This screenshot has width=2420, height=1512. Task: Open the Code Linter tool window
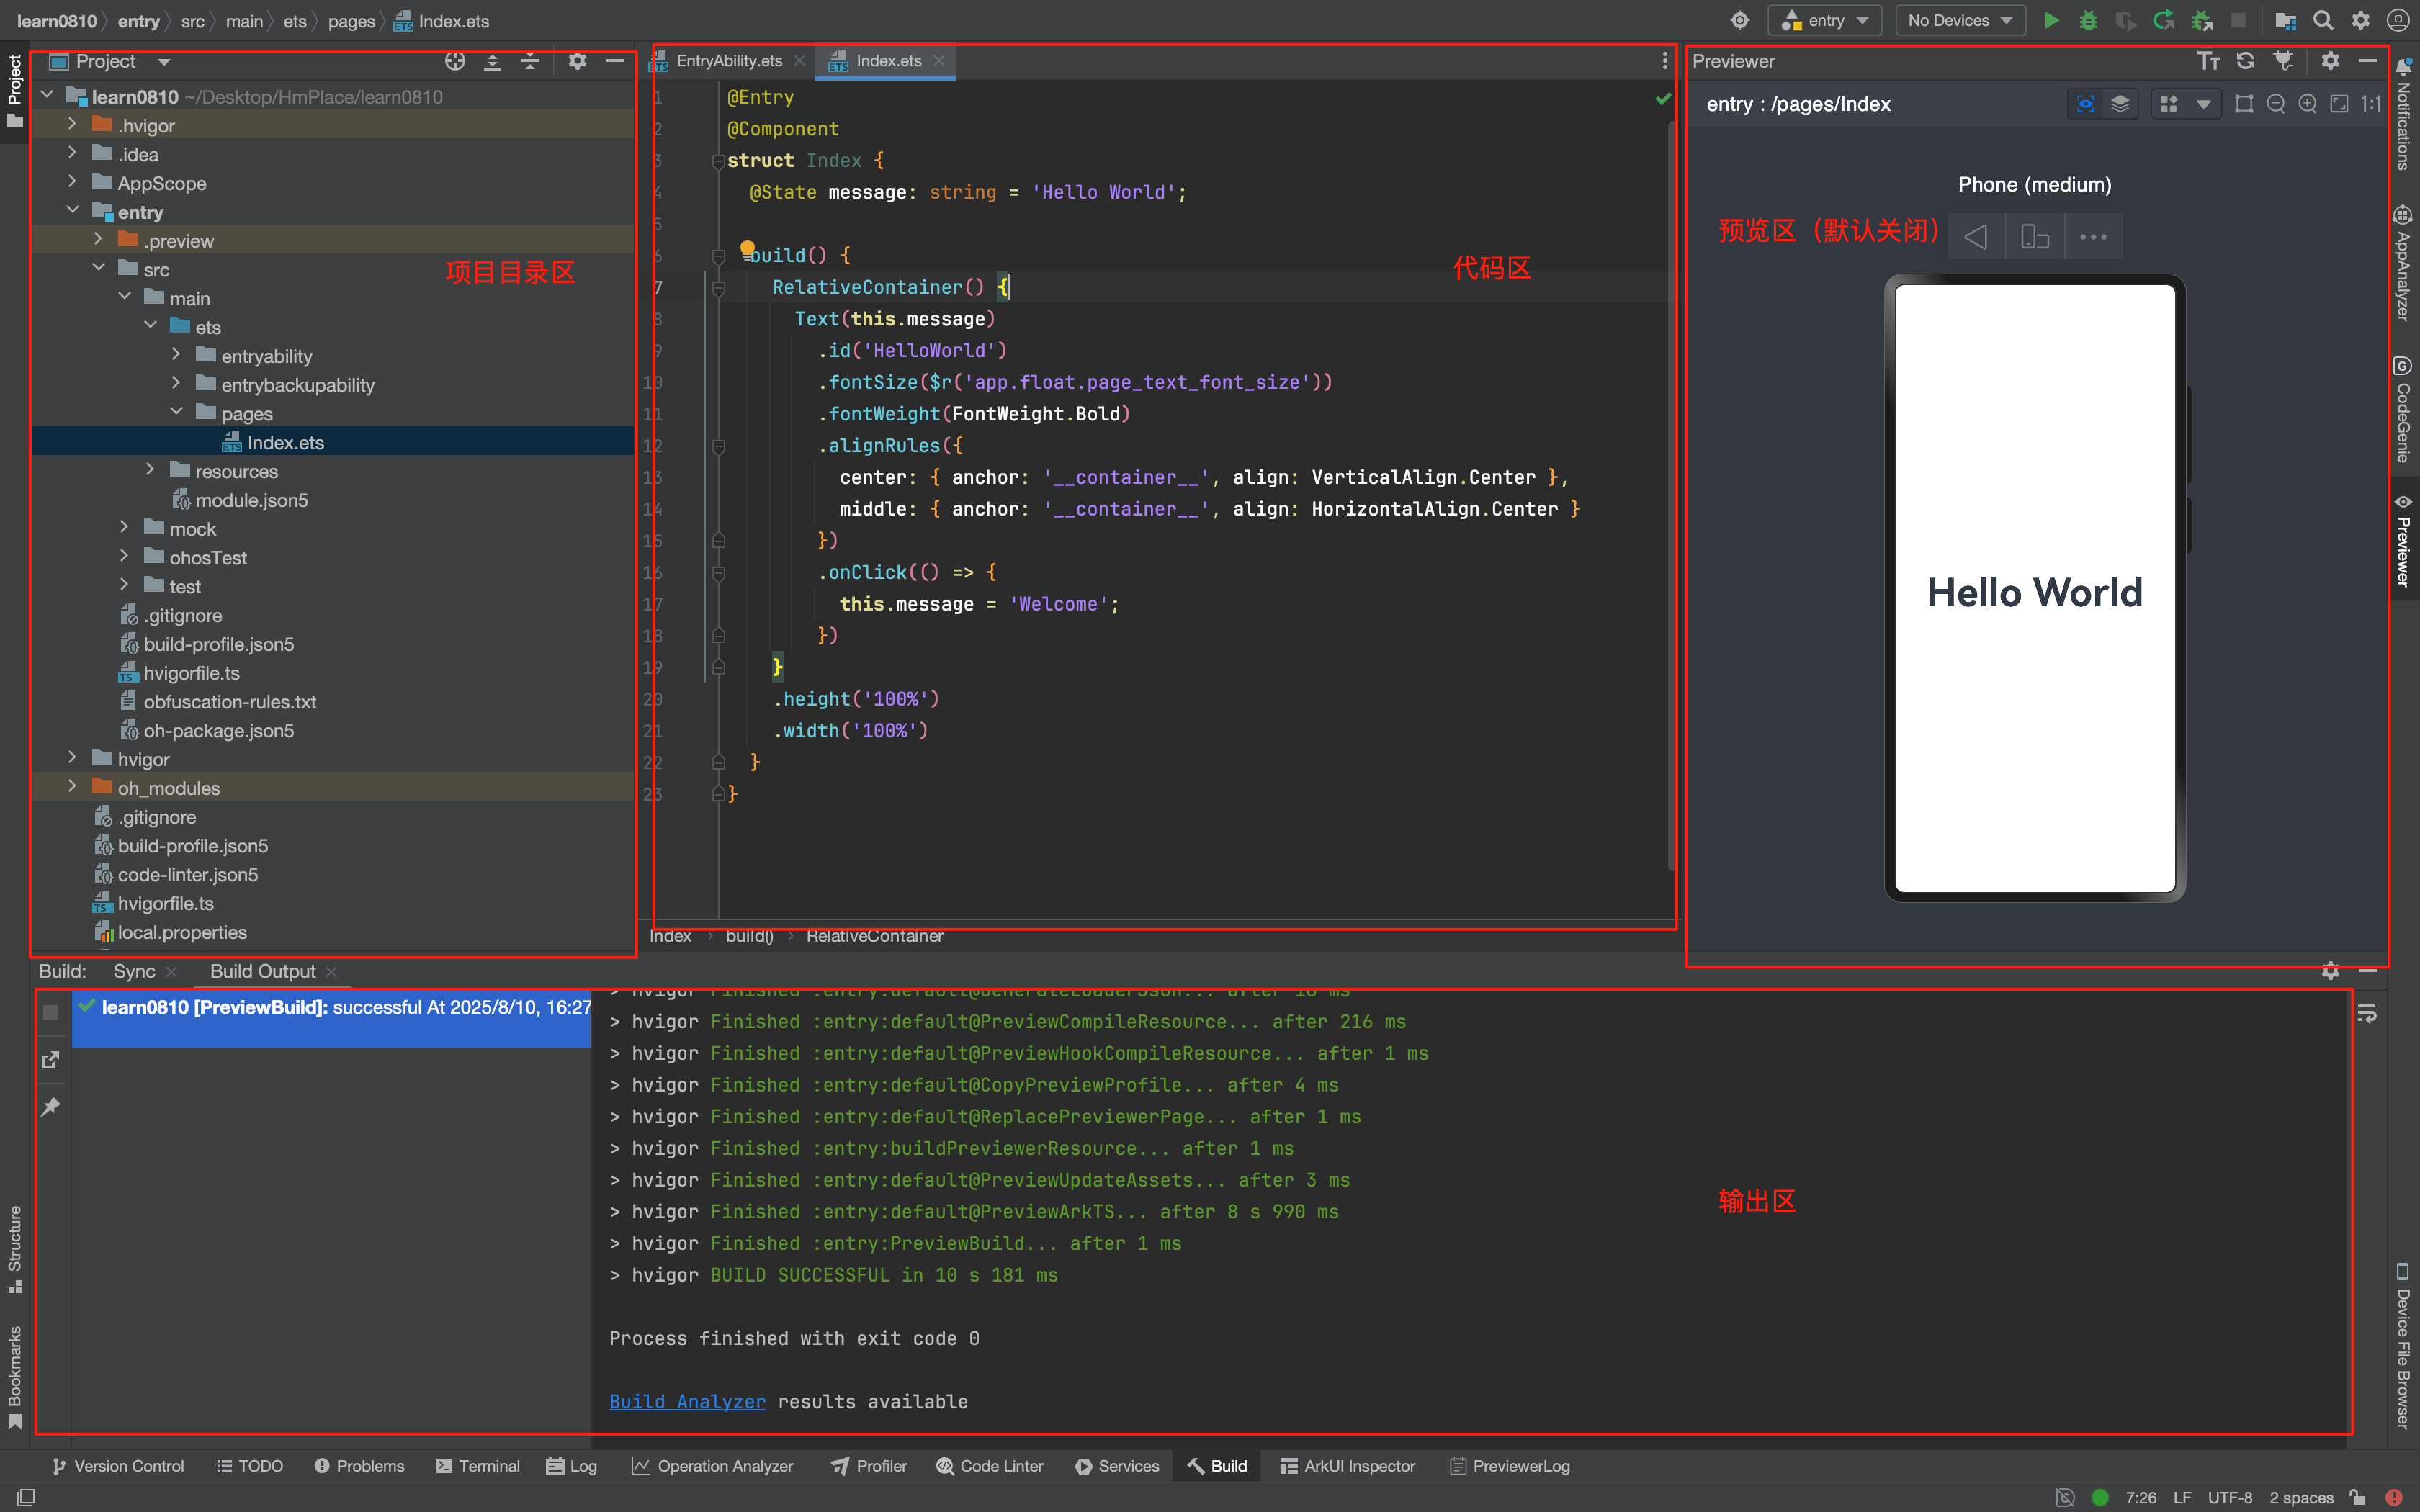(x=990, y=1466)
